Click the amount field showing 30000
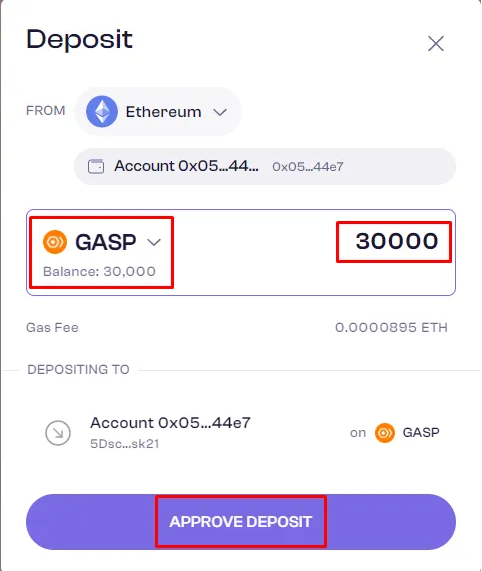The width and height of the screenshot is (482, 571). pyautogui.click(x=396, y=241)
